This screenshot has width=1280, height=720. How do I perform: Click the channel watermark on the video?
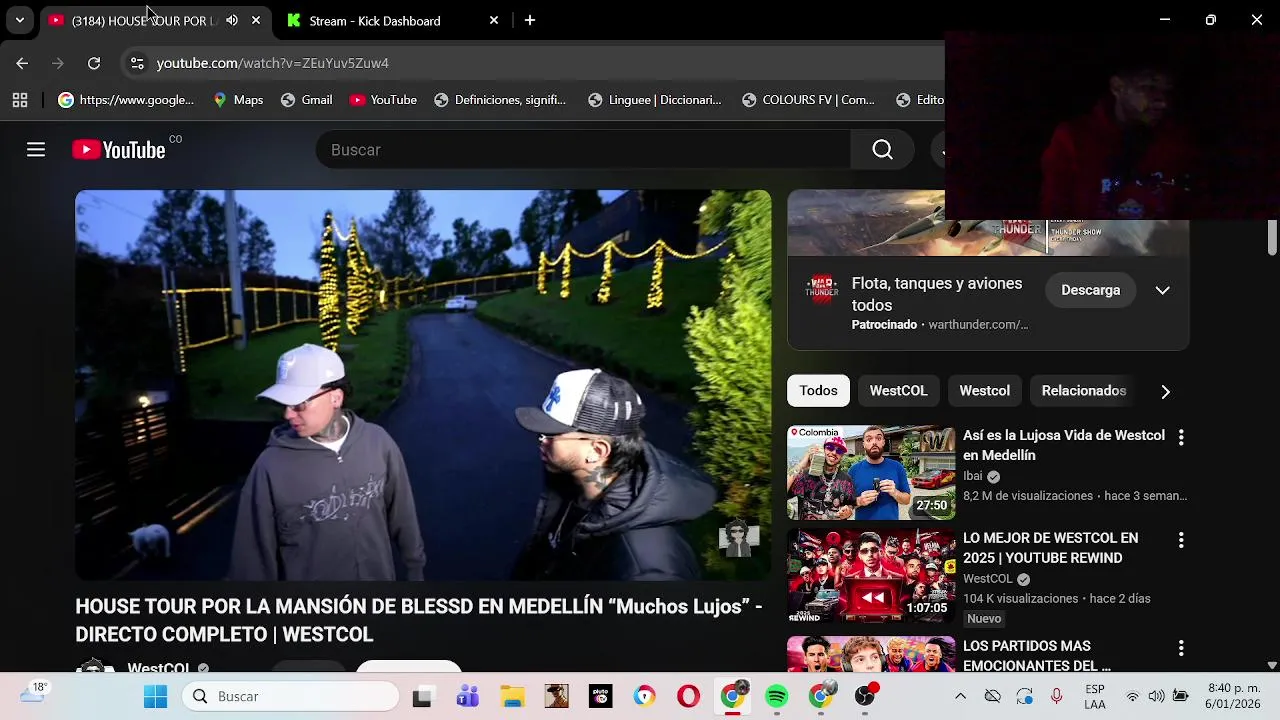click(x=739, y=538)
